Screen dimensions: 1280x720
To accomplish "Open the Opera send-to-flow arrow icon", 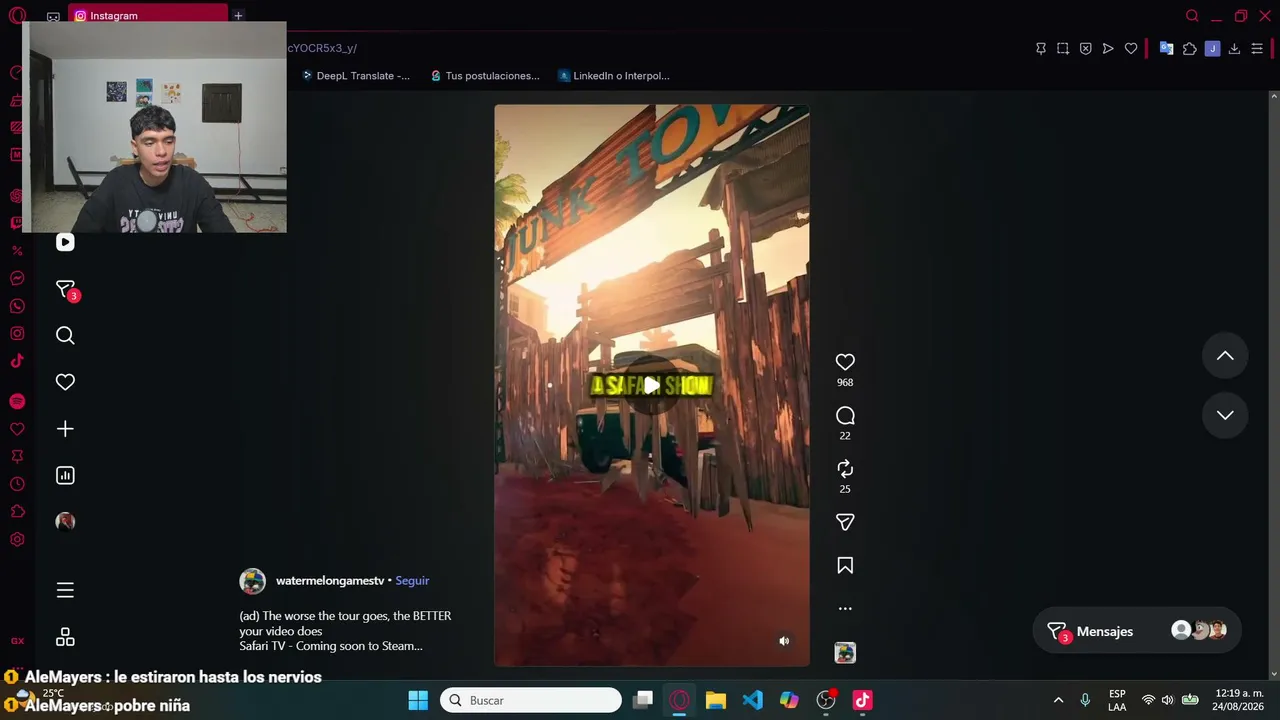I will (x=1108, y=48).
